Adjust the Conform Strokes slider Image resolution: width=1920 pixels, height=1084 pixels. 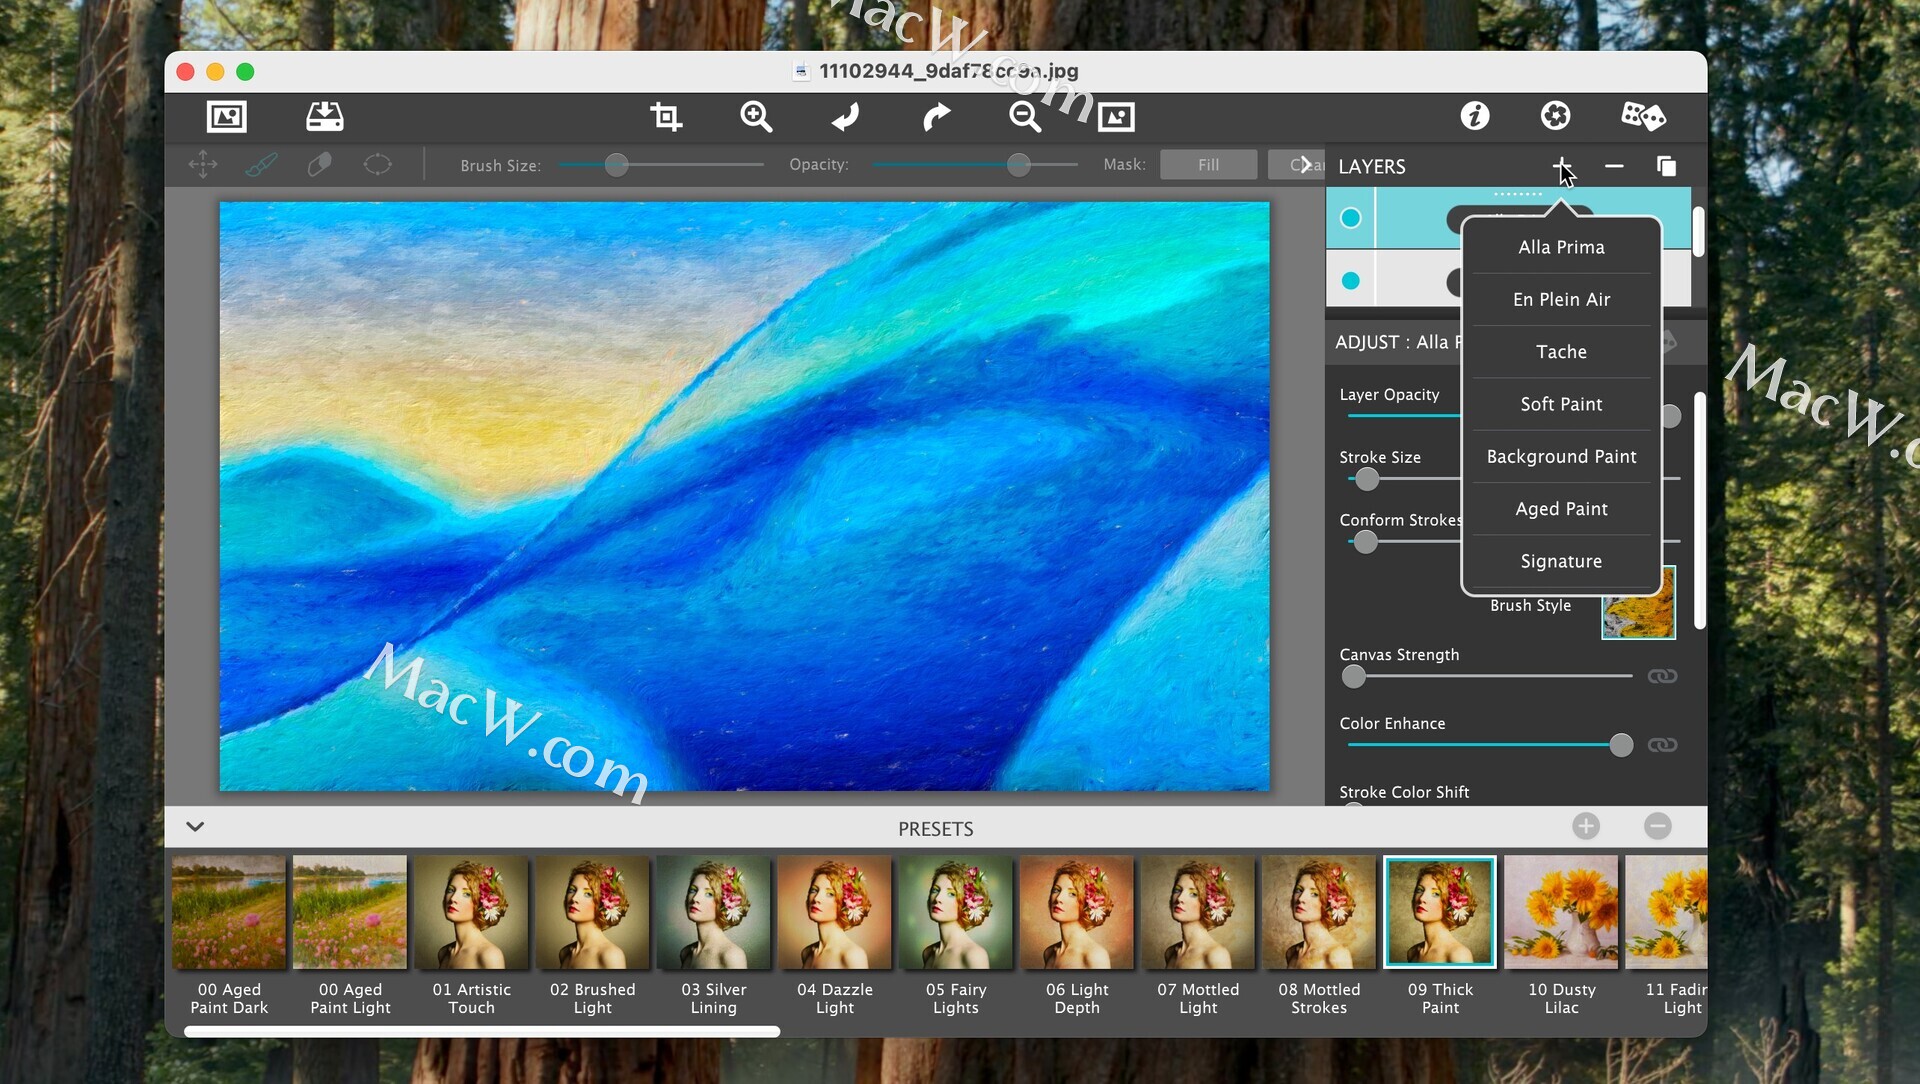click(1365, 542)
